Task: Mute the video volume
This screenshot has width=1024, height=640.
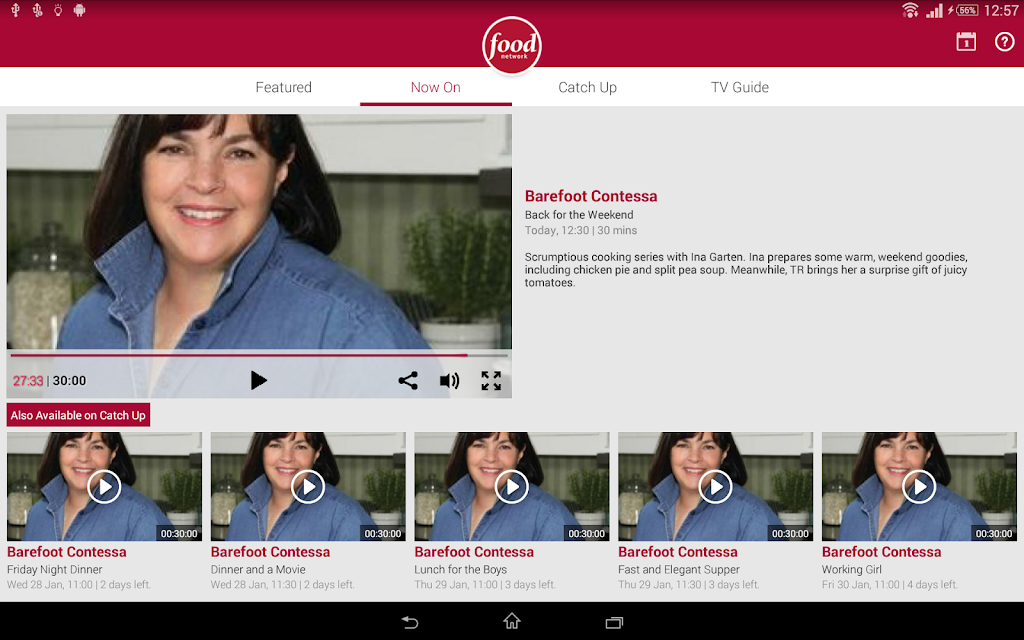Action: (x=449, y=381)
